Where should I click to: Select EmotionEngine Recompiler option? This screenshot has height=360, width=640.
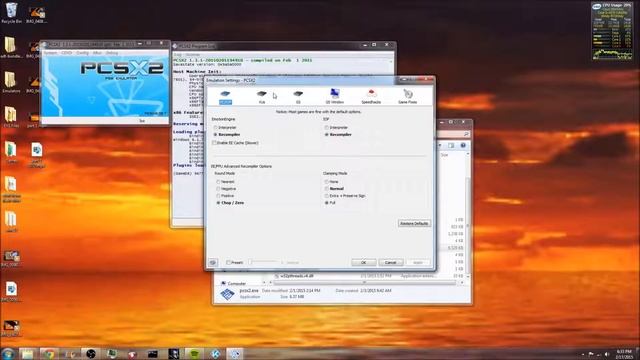227,135
